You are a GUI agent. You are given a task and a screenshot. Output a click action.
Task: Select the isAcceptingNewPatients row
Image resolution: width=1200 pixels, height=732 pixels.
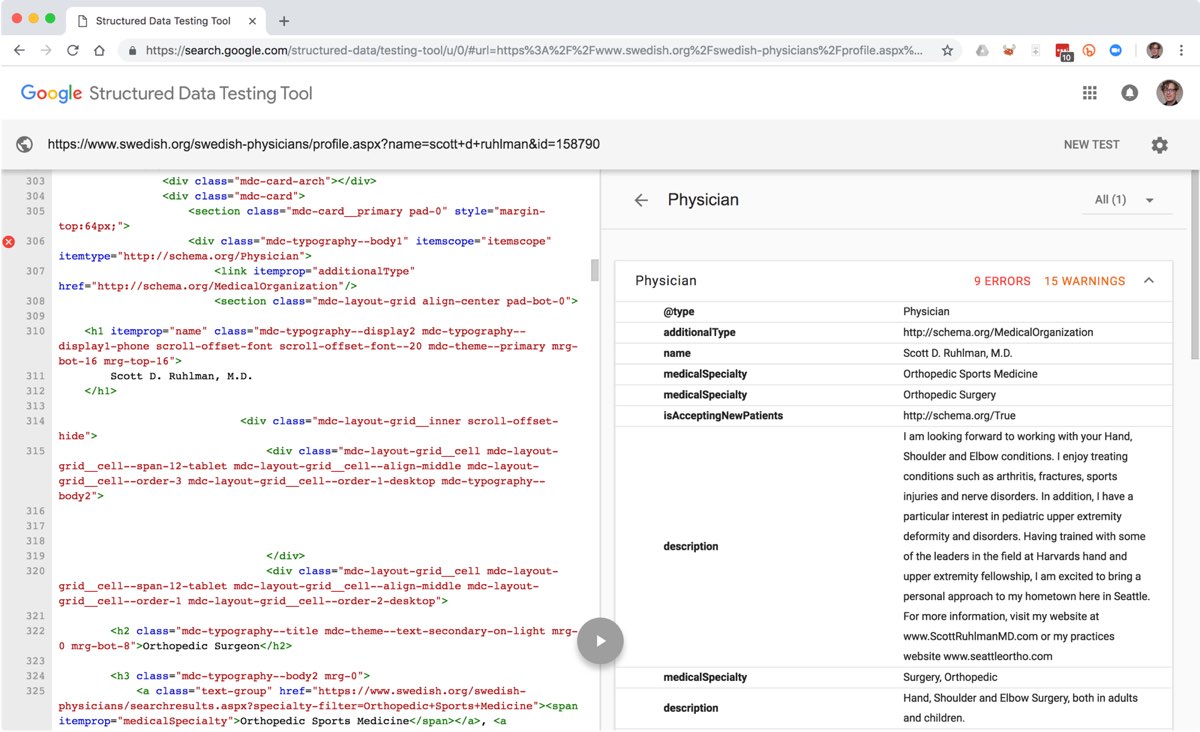click(894, 416)
